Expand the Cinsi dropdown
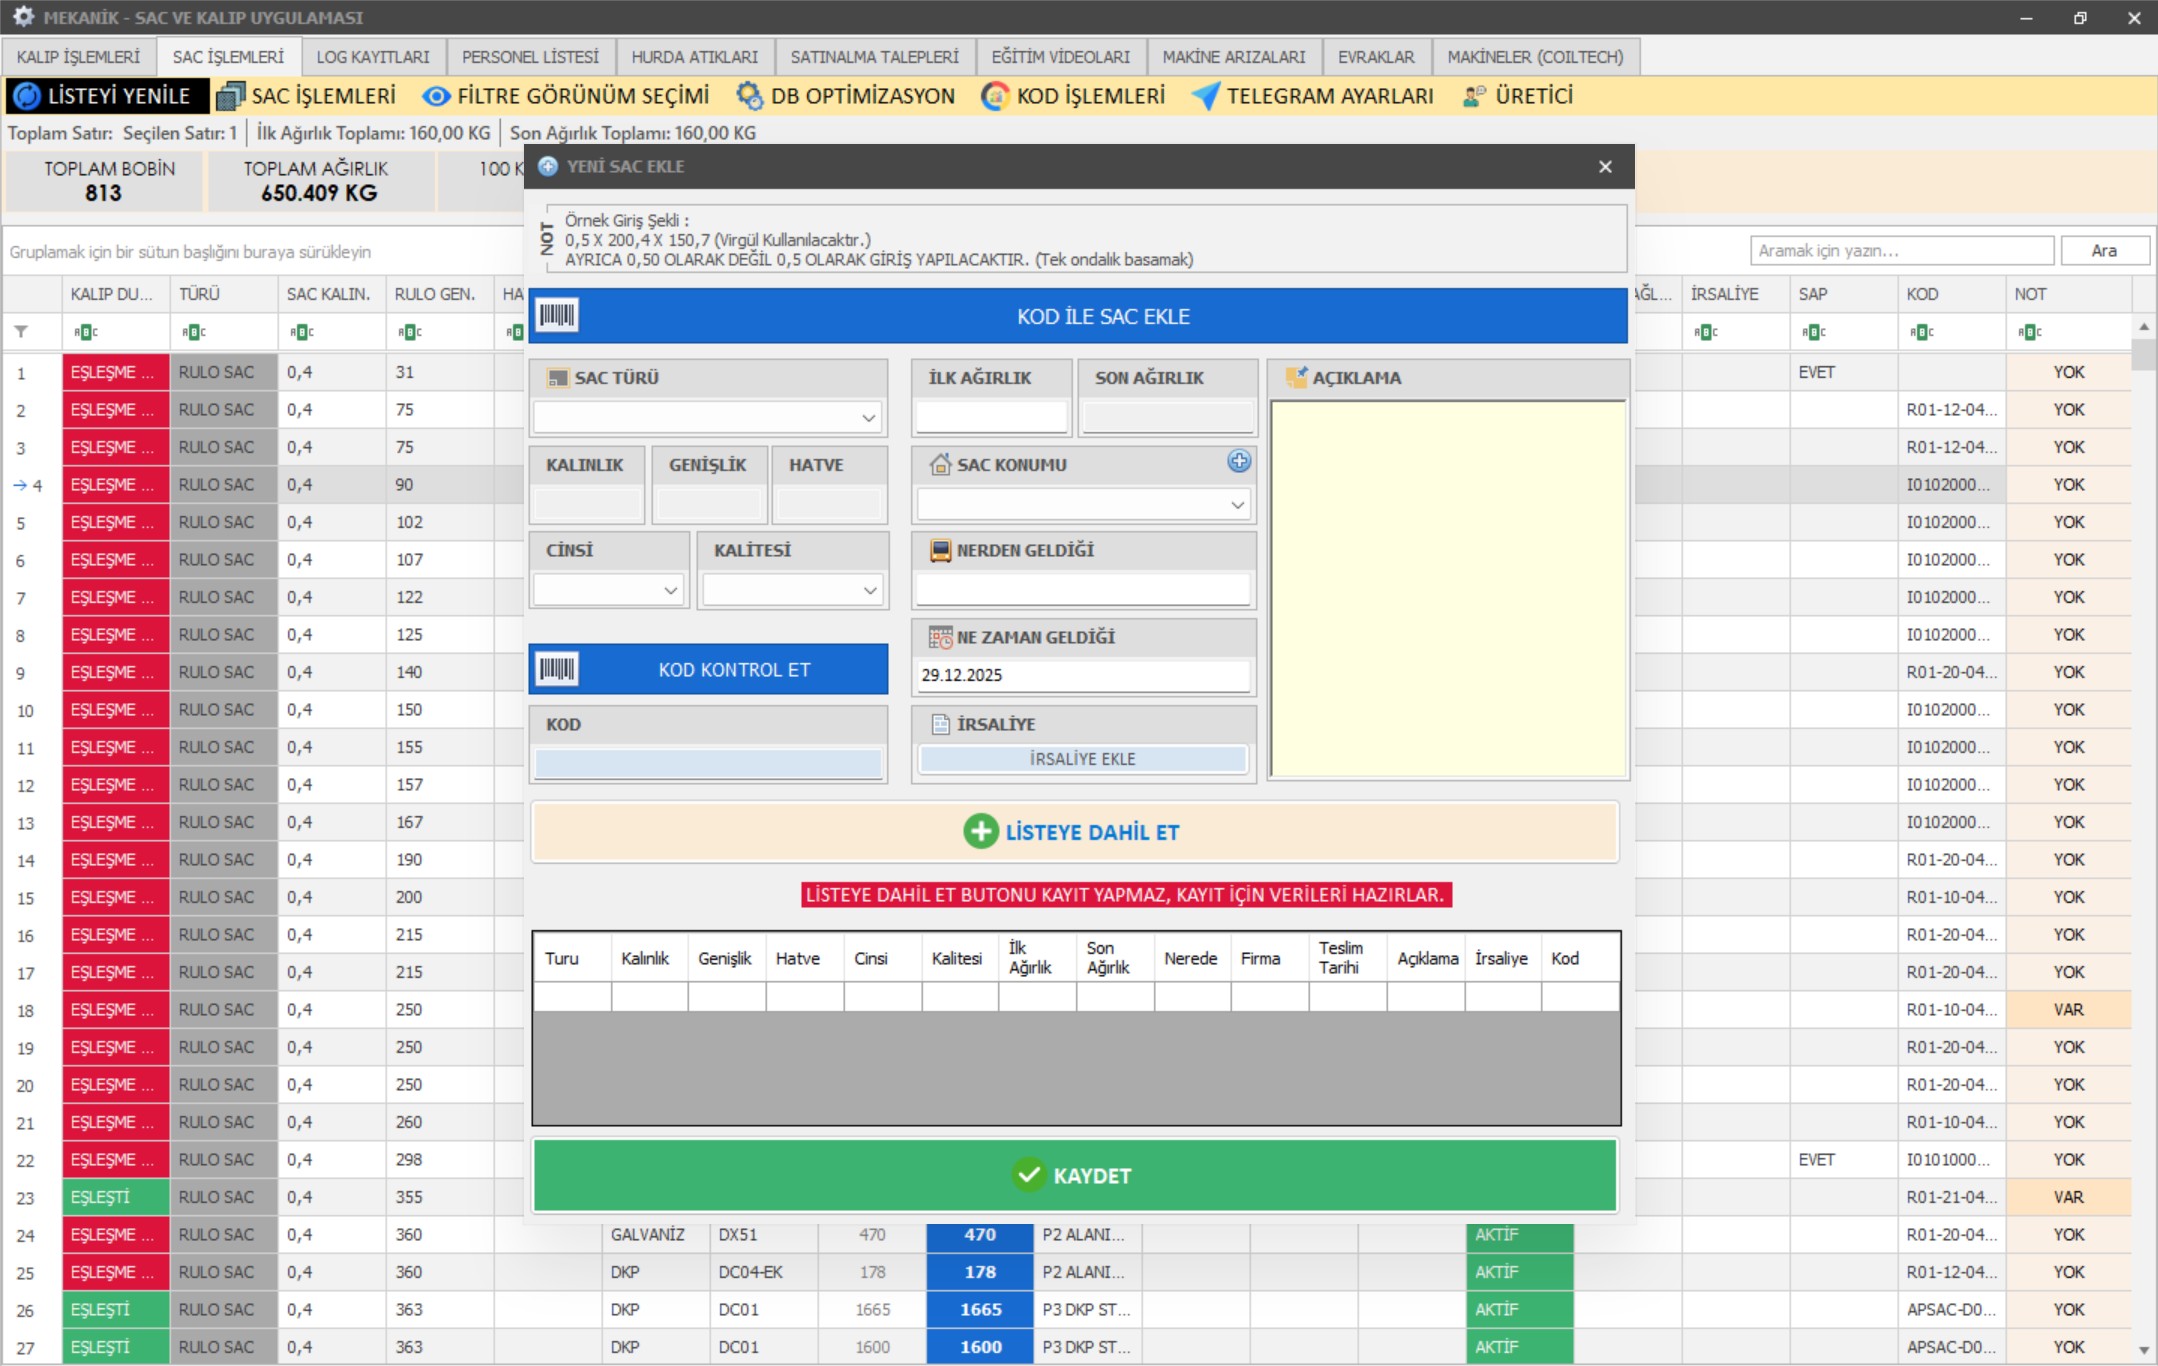Image resolution: width=2158 pixels, height=1366 pixels. [x=671, y=591]
